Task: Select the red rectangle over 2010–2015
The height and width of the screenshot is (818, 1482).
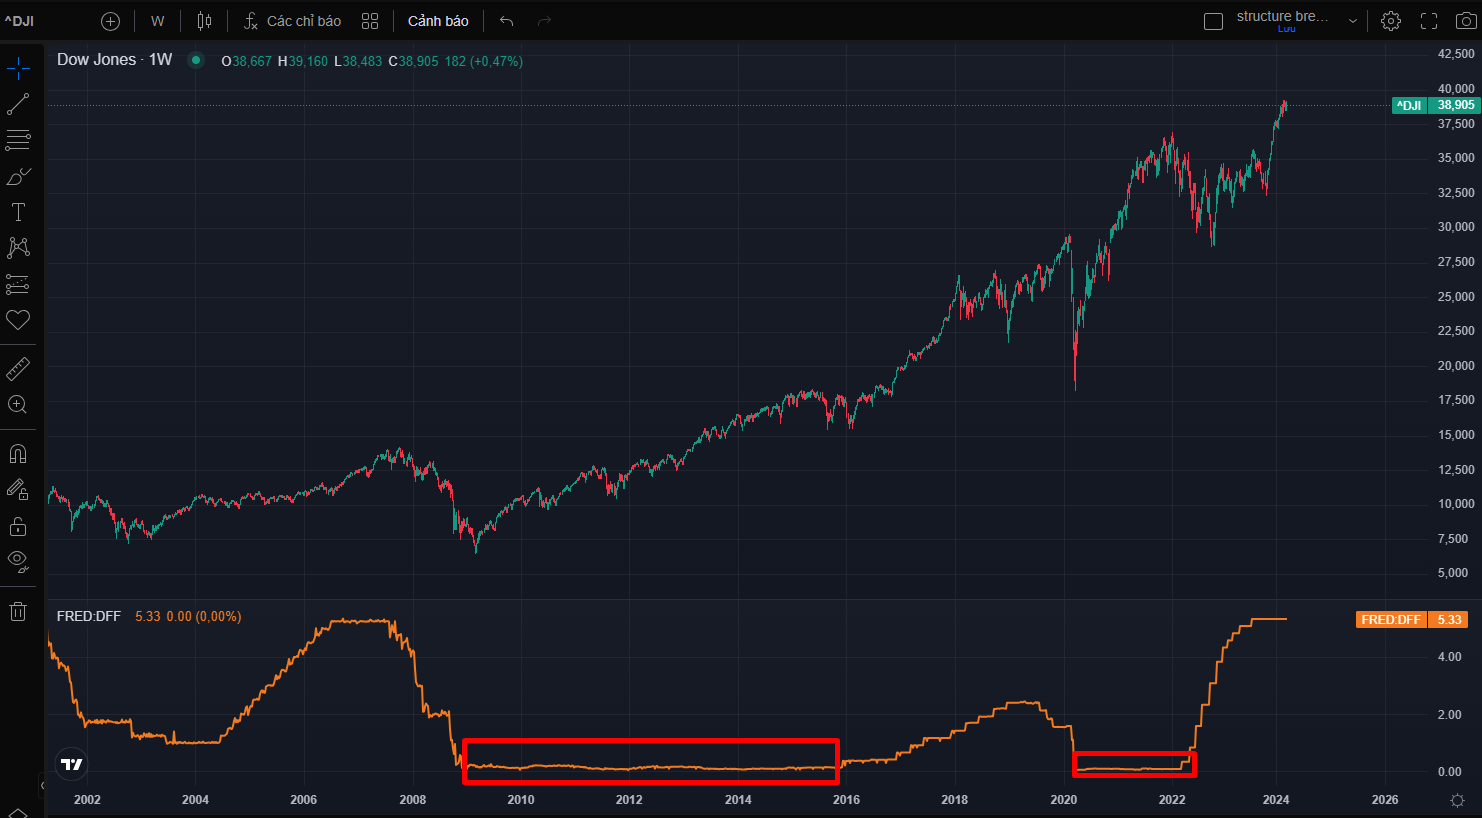Action: [x=650, y=741]
